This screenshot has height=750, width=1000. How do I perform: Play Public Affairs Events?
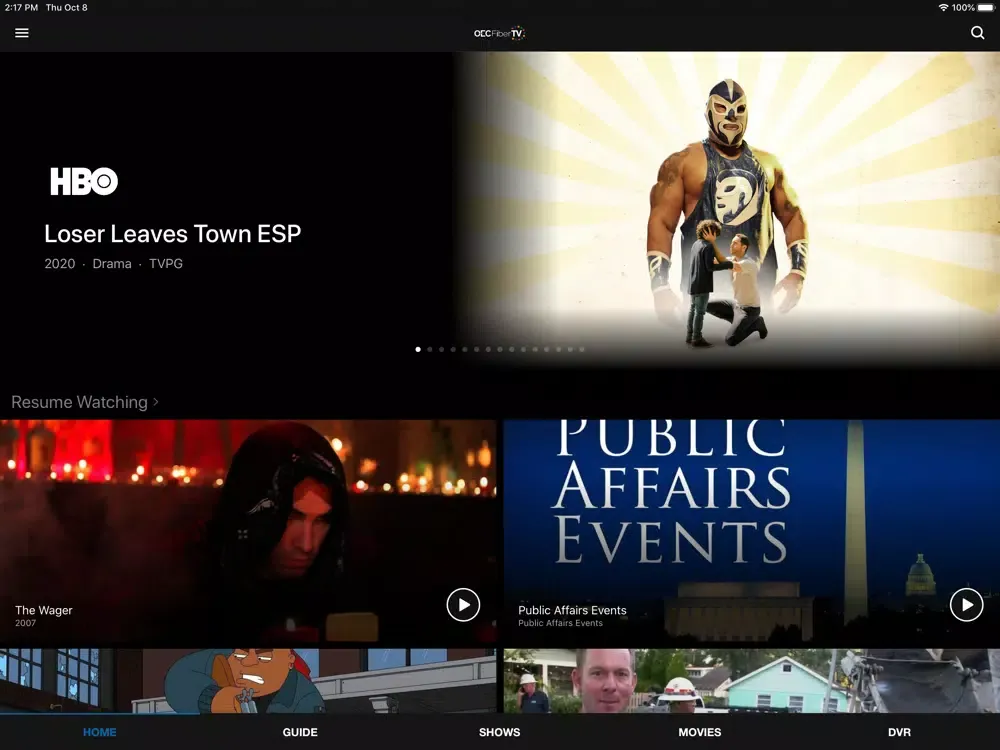point(966,605)
